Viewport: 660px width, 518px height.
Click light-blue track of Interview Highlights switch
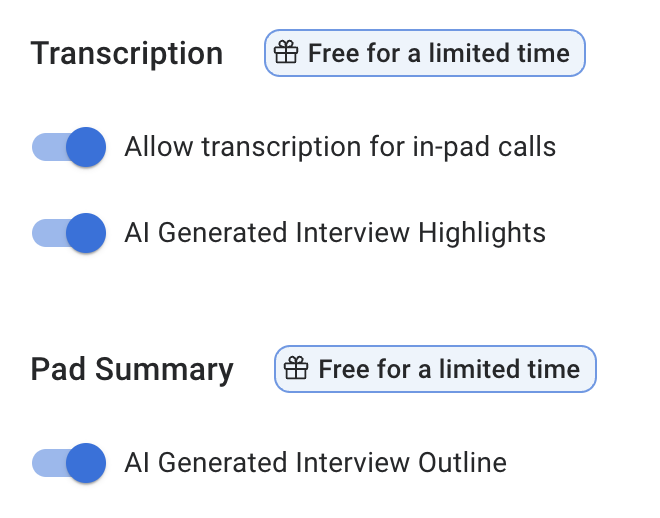tap(46, 233)
